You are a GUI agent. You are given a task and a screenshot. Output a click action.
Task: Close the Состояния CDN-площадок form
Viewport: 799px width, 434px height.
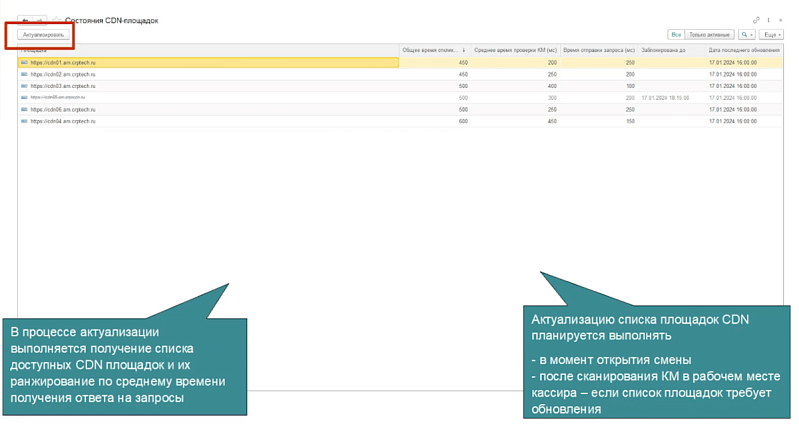pyautogui.click(x=781, y=20)
